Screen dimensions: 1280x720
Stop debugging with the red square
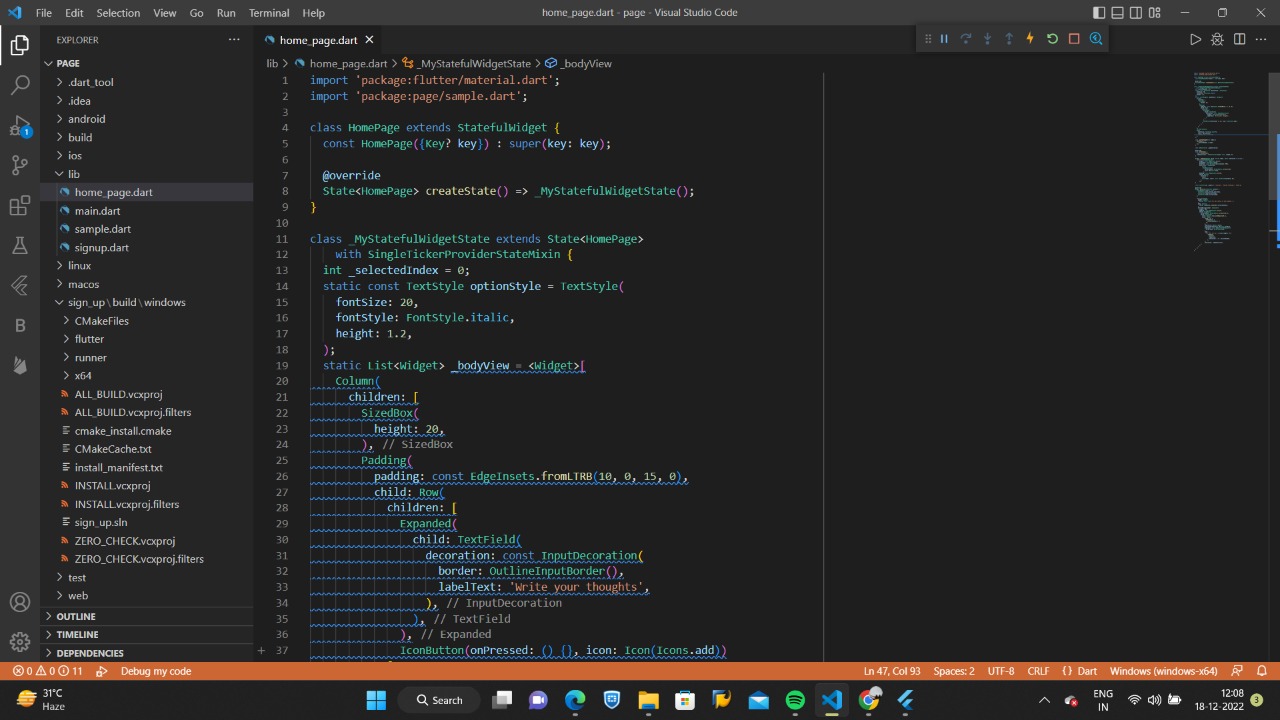1074,39
